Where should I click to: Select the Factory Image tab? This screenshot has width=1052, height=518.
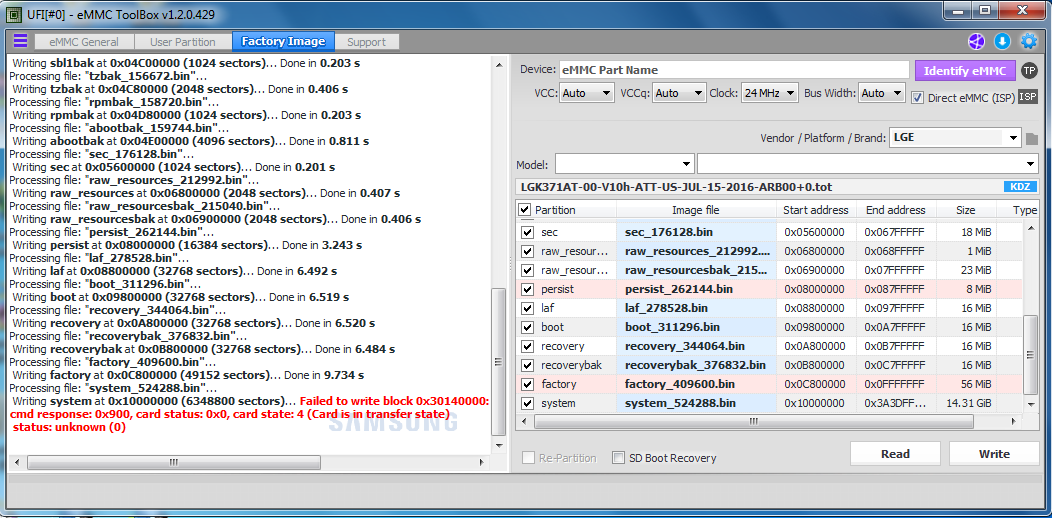283,42
